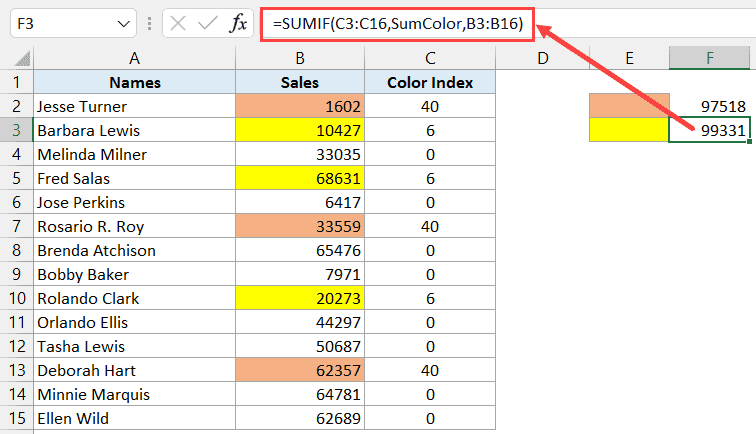Click color index 0 in Melinda Milner row
Image resolution: width=756 pixels, height=434 pixels.
430,154
